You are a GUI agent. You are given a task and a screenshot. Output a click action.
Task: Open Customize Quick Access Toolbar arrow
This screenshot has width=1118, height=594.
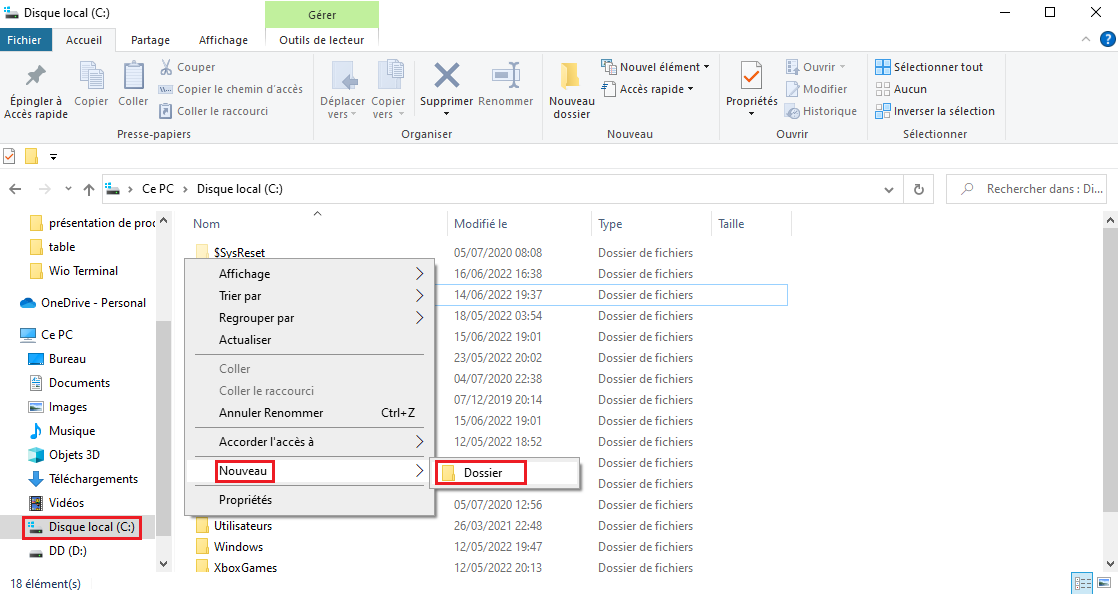(x=53, y=157)
